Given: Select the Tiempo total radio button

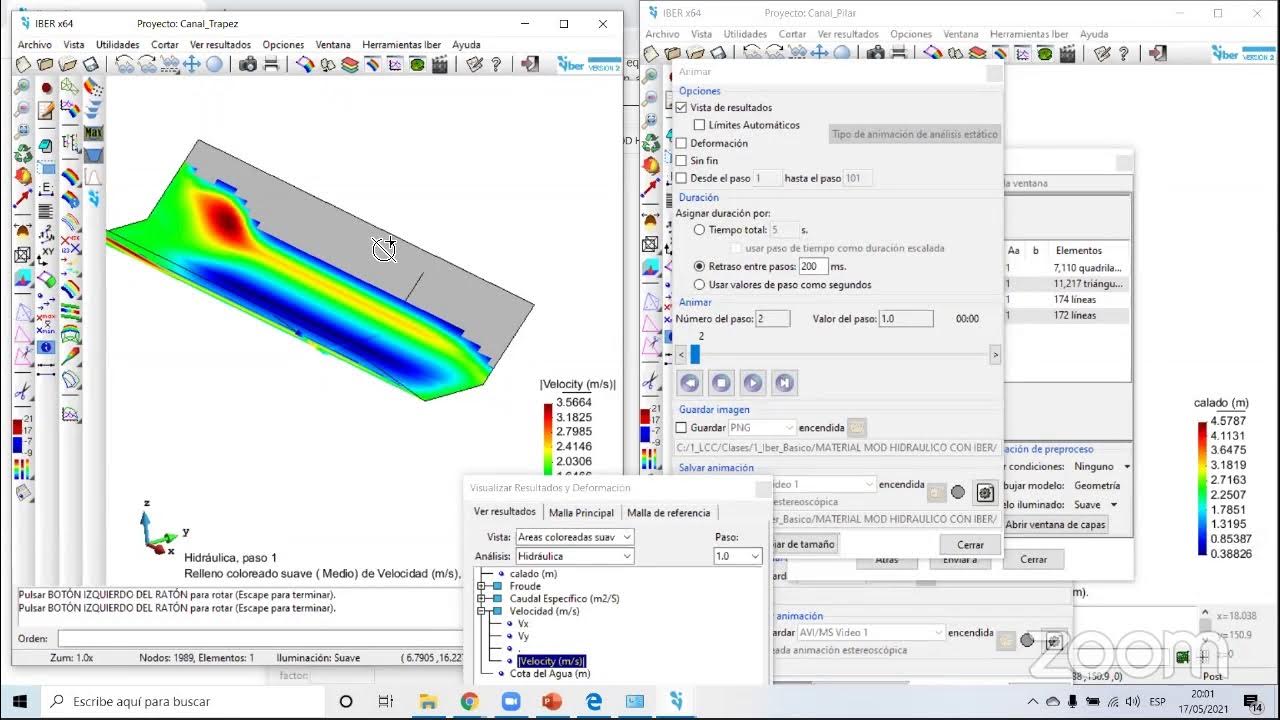Looking at the screenshot, I should click(x=700, y=229).
